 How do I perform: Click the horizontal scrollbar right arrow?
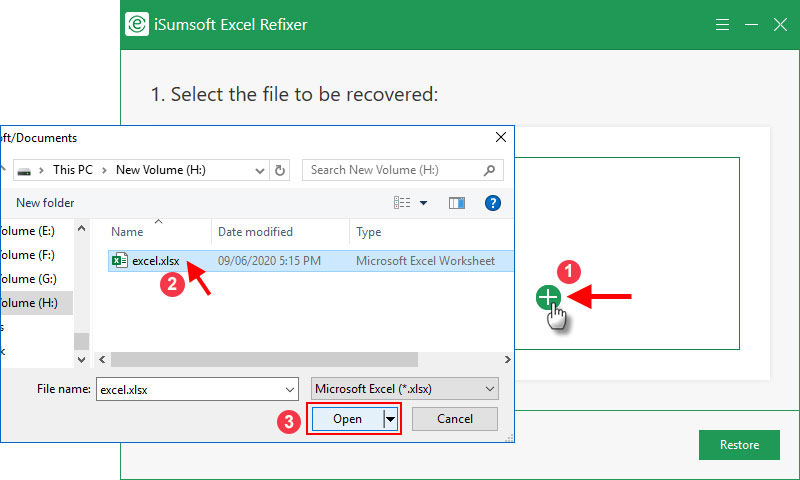507,360
